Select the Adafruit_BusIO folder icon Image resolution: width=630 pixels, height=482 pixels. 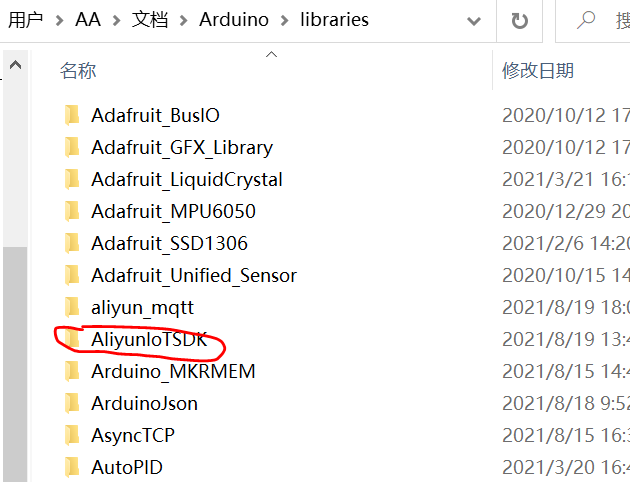point(72,115)
